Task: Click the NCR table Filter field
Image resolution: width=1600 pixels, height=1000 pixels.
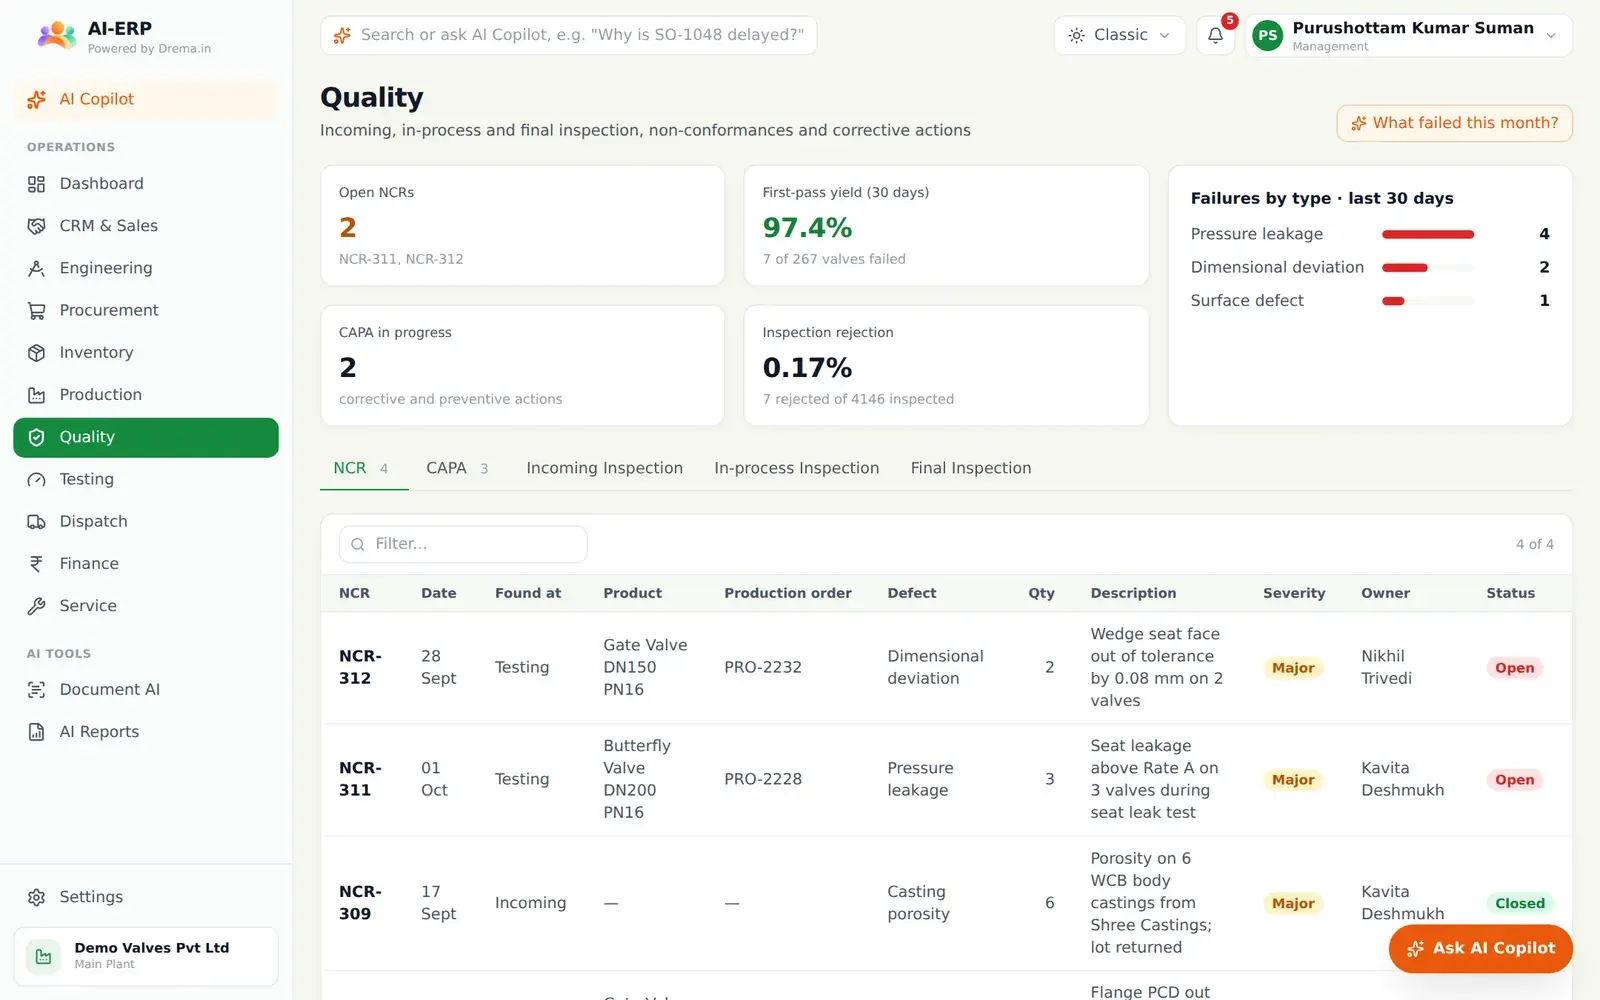Action: point(463,544)
